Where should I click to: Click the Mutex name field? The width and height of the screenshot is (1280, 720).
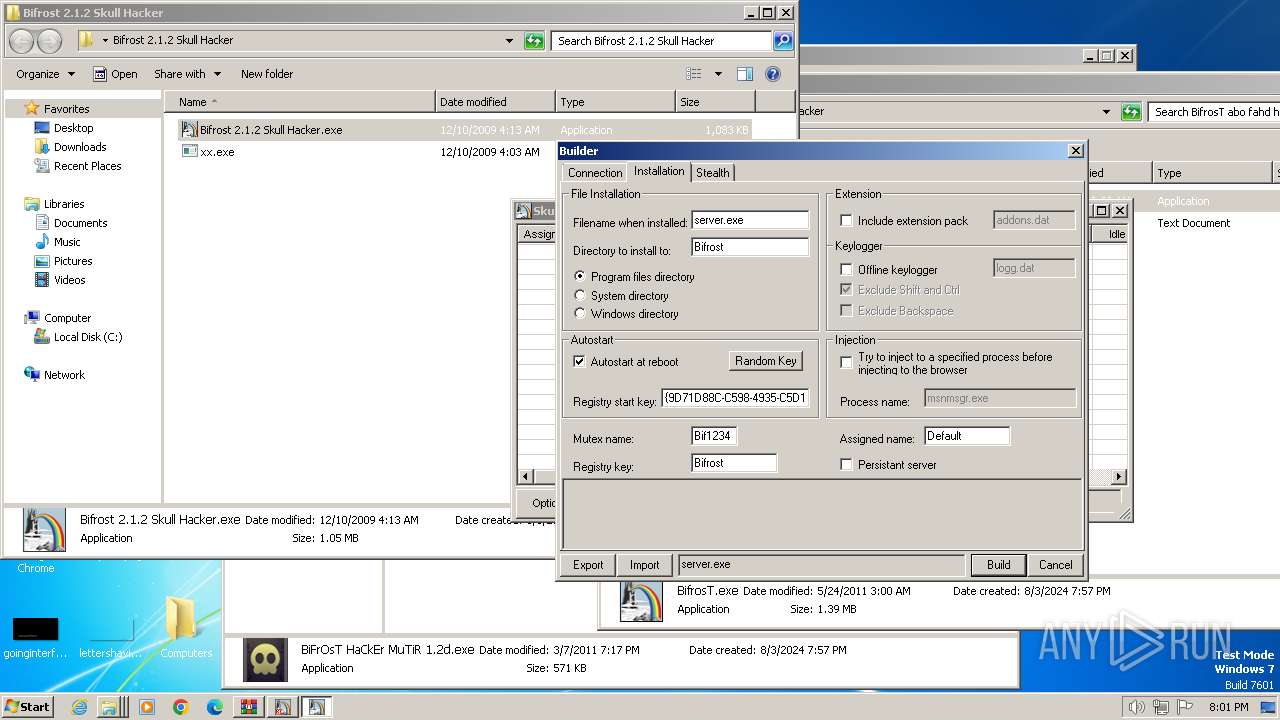[714, 436]
